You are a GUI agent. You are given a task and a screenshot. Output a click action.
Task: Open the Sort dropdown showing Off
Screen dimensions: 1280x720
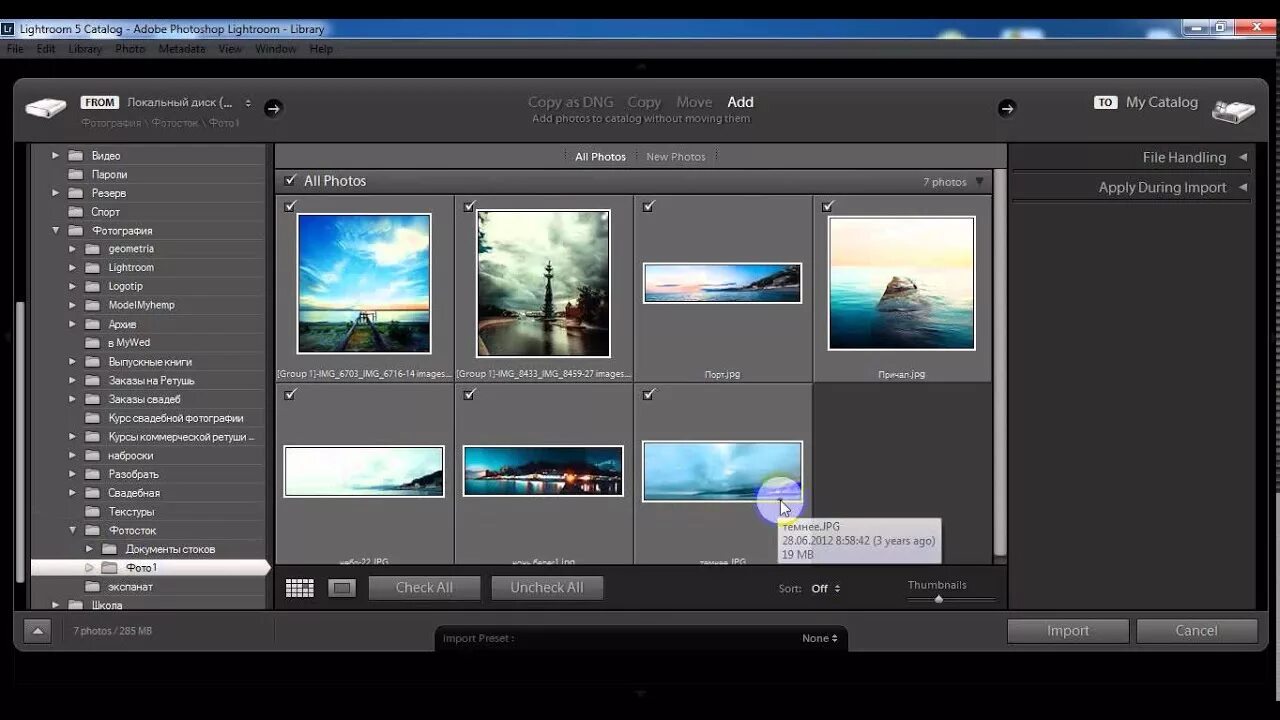(825, 589)
